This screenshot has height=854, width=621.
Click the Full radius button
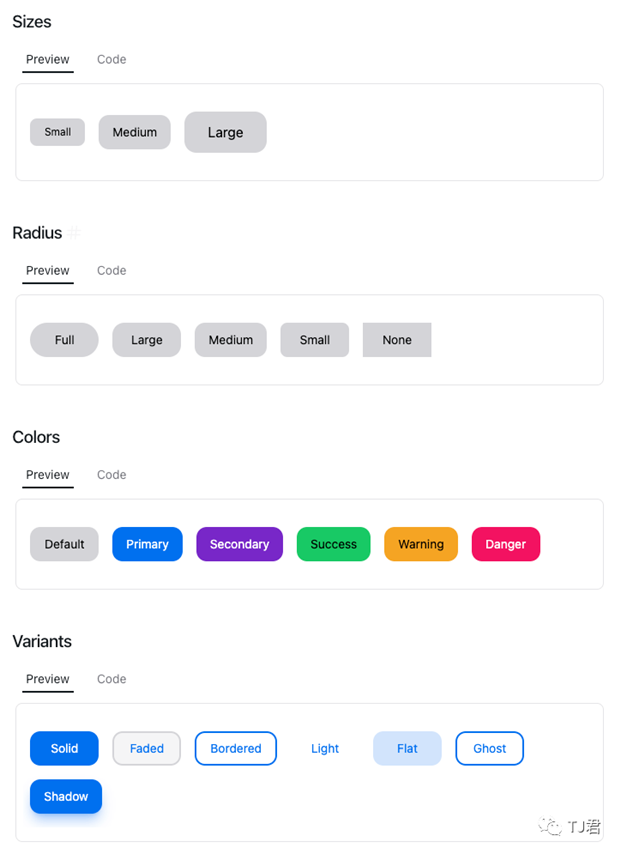coord(64,340)
